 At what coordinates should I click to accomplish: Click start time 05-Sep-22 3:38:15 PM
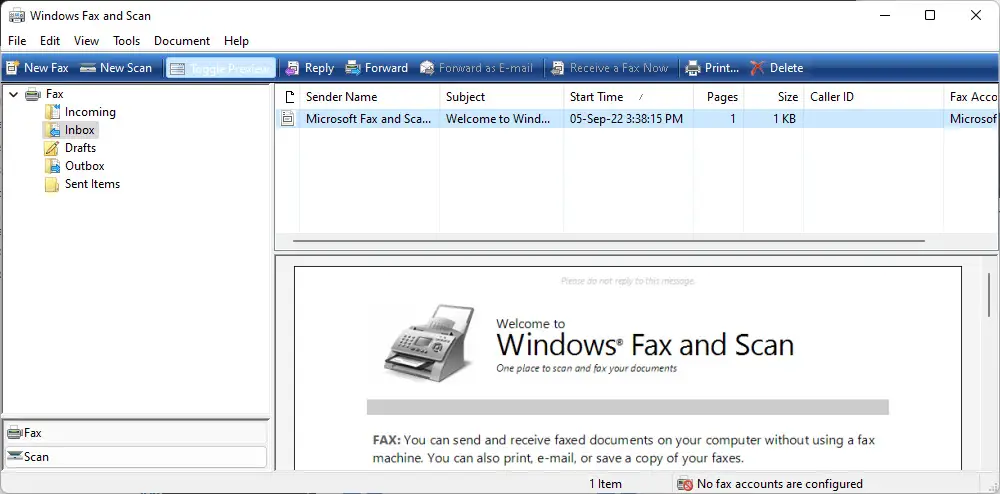[626, 119]
